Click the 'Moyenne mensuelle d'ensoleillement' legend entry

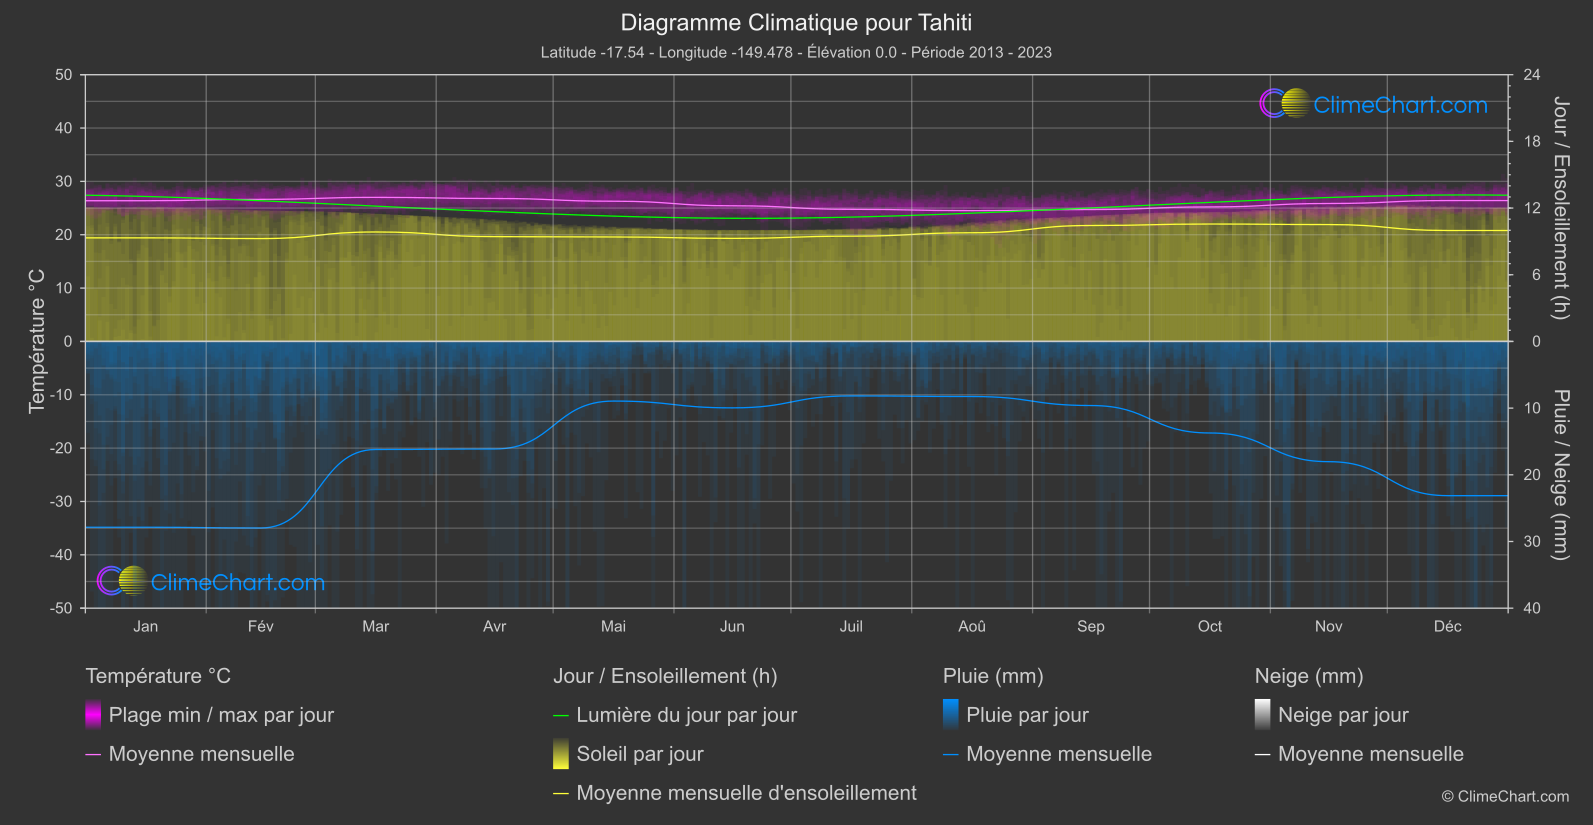pyautogui.click(x=735, y=793)
